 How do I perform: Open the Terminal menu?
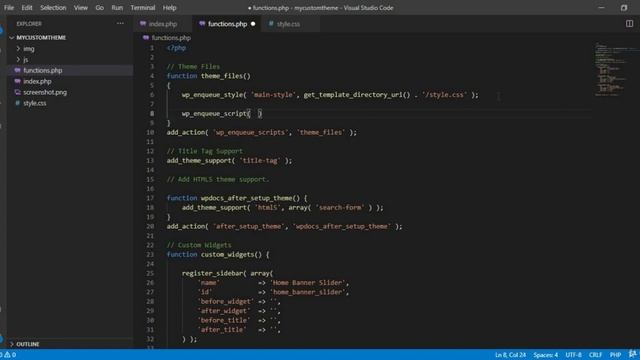point(143,8)
